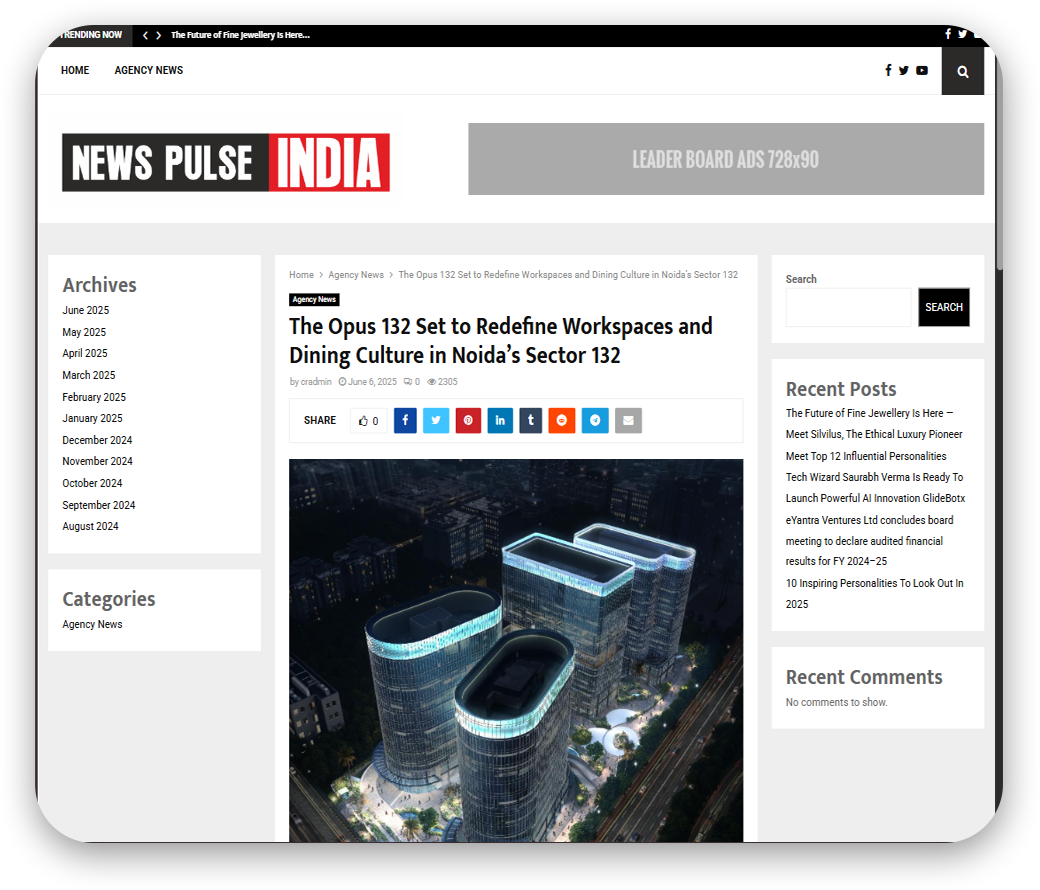The image size is (1040, 890).
Task: Show the previous trending headline with left chevron
Action: coord(145,35)
